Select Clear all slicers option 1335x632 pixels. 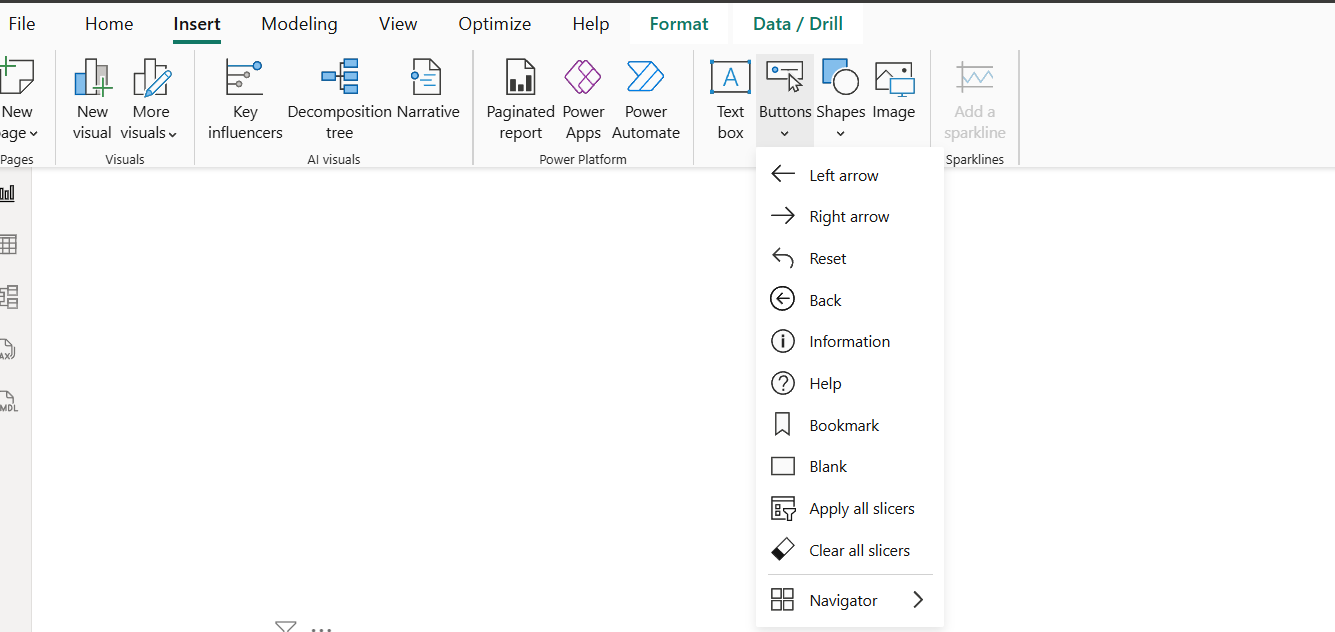click(858, 550)
